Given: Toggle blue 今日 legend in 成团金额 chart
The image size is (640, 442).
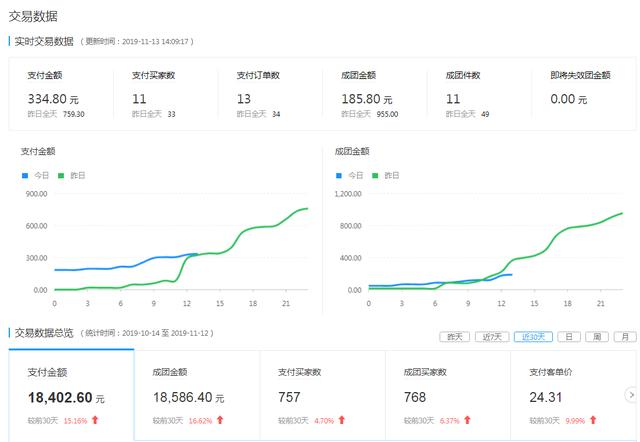Looking at the screenshot, I should [349, 175].
